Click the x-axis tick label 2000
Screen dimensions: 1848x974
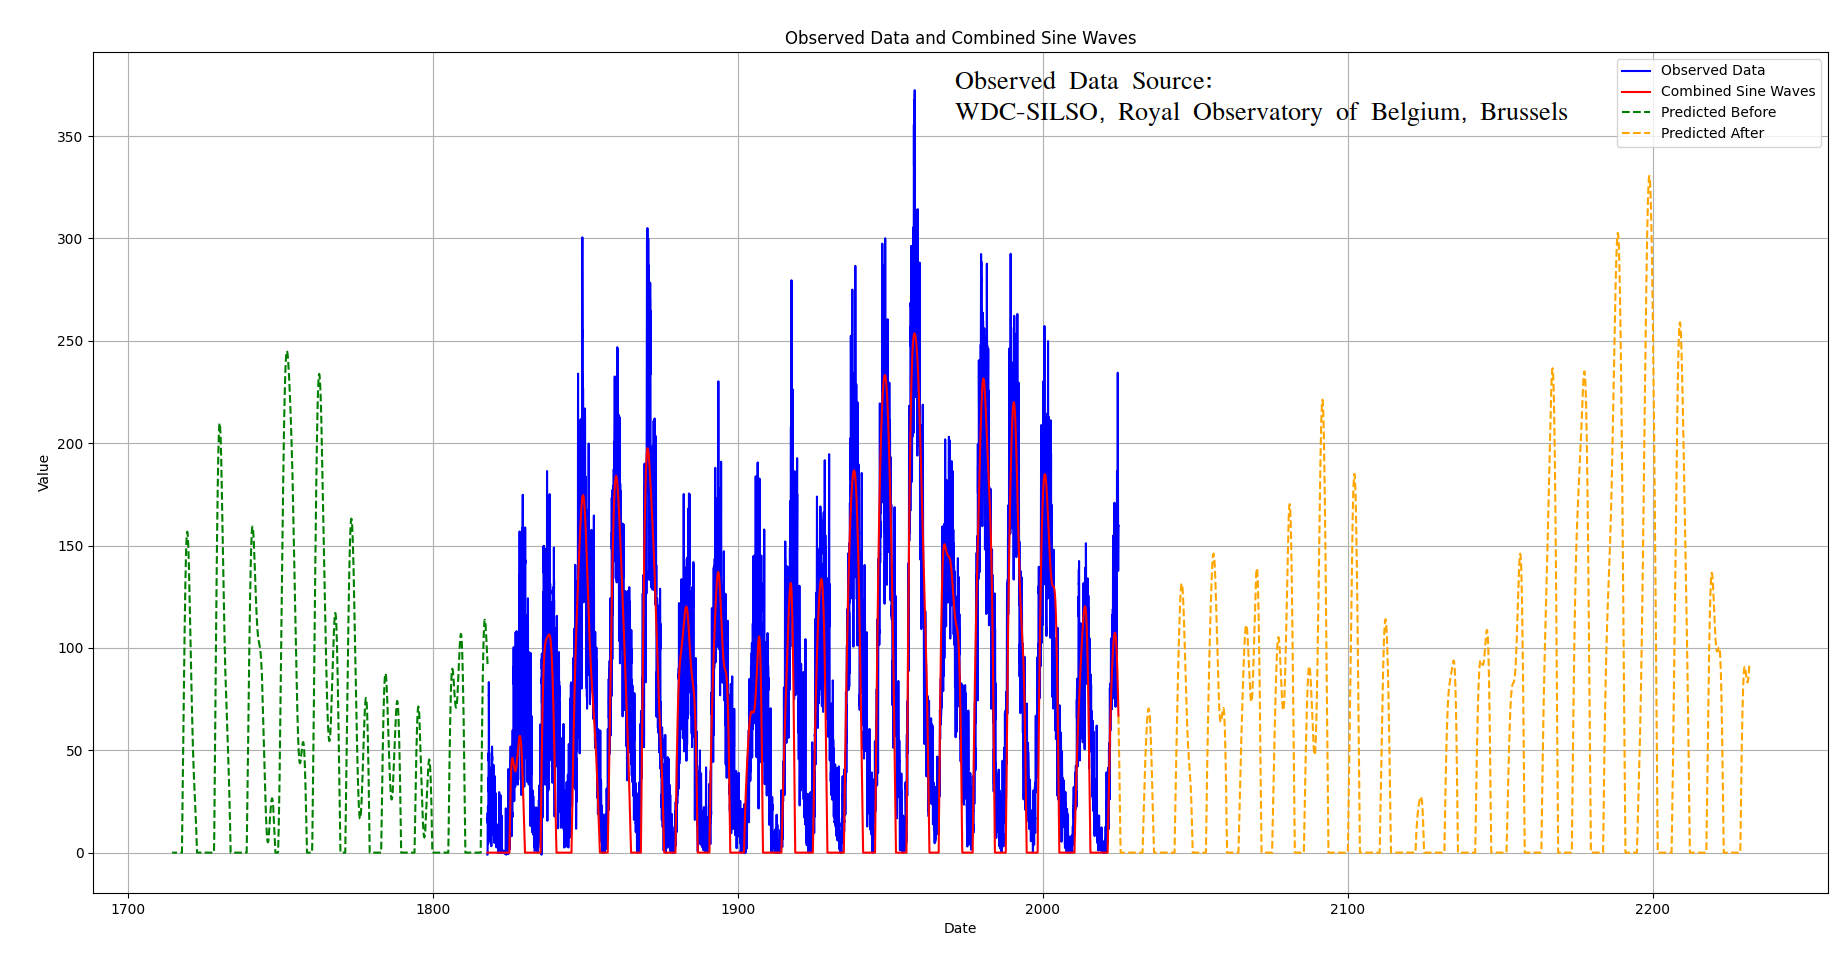[x=1043, y=909]
